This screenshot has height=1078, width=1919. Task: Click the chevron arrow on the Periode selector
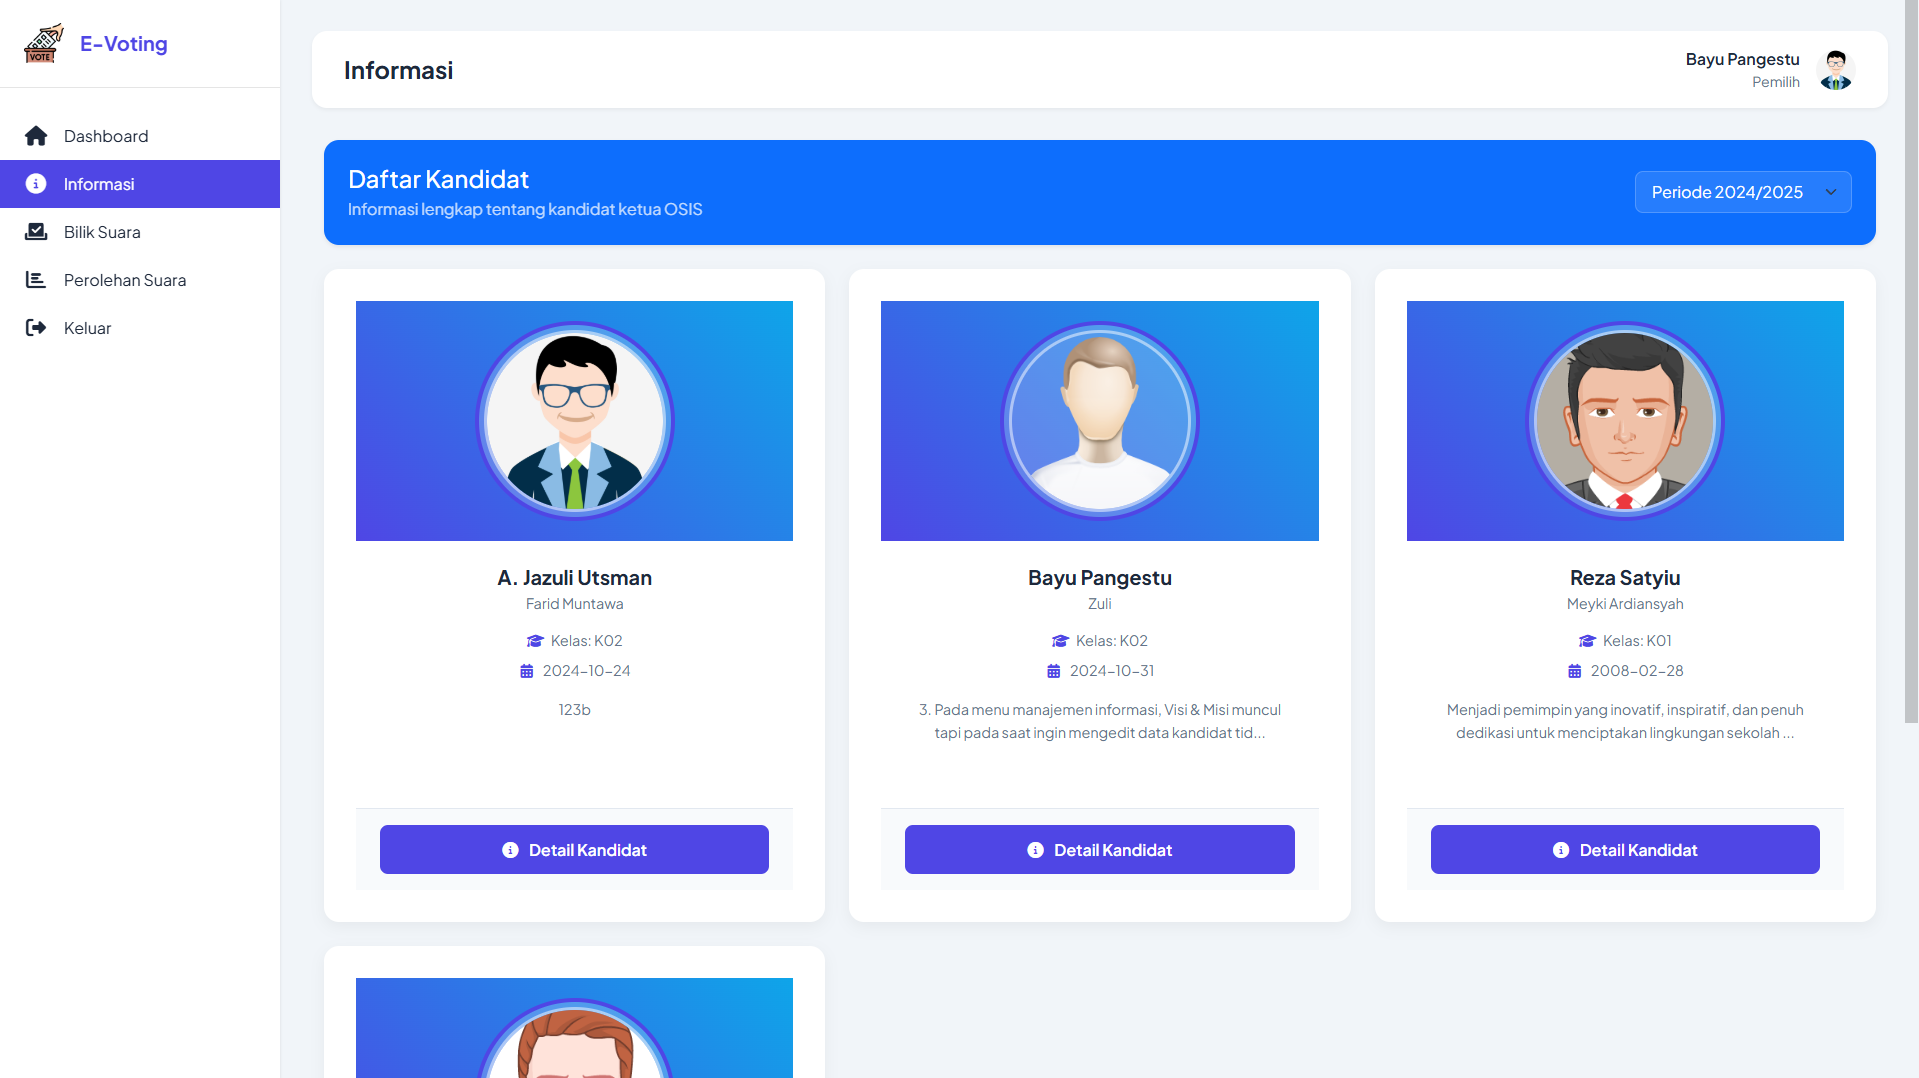coord(1831,192)
